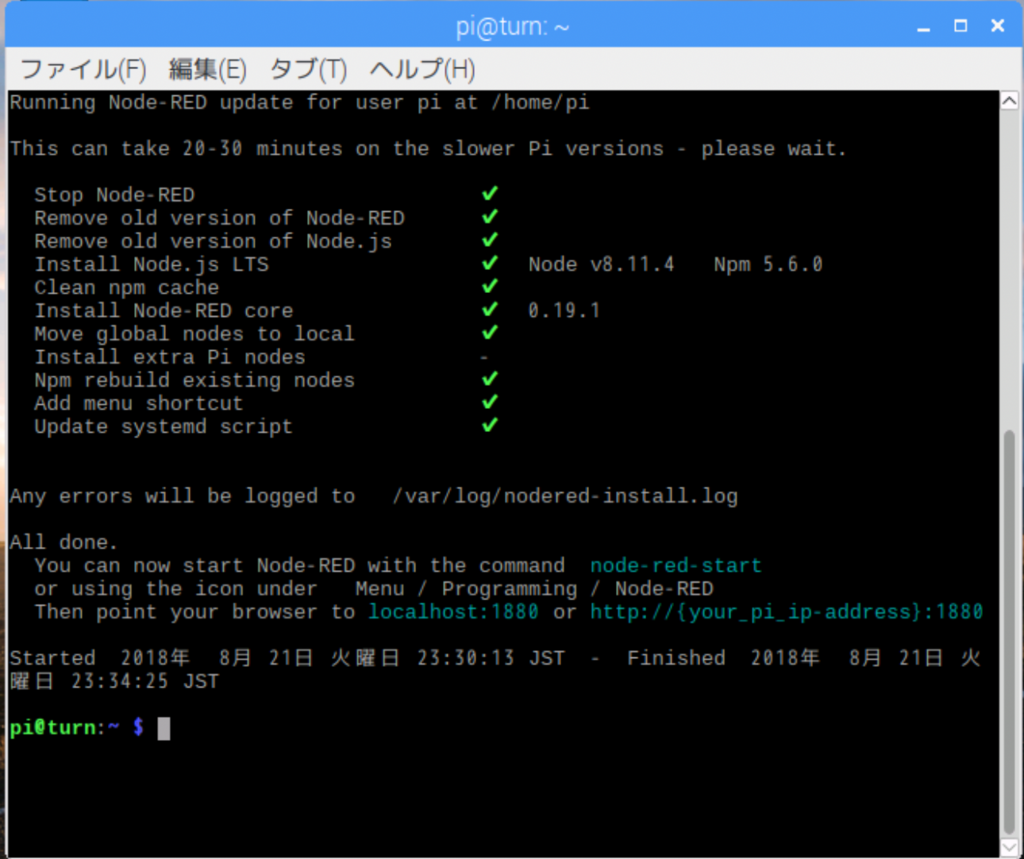Viewport: 1024px width, 859px height.
Task: Click the check beside Remove old version of Node.js
Action: [490, 240]
